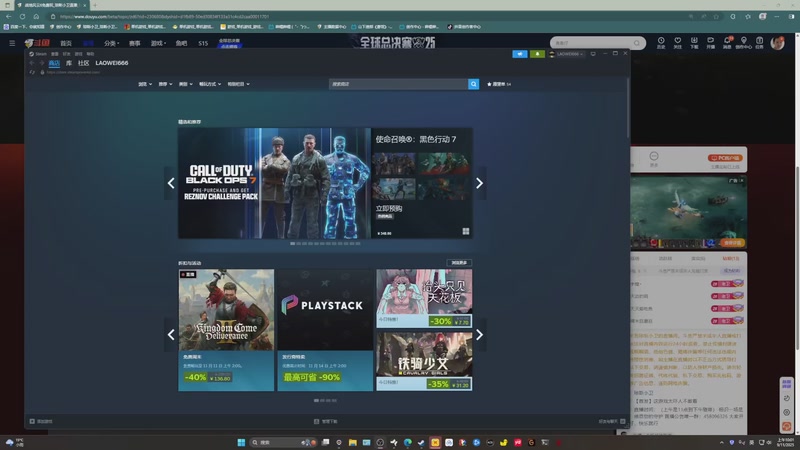
Task: Select first dot of special offers pager
Action: click(316, 401)
